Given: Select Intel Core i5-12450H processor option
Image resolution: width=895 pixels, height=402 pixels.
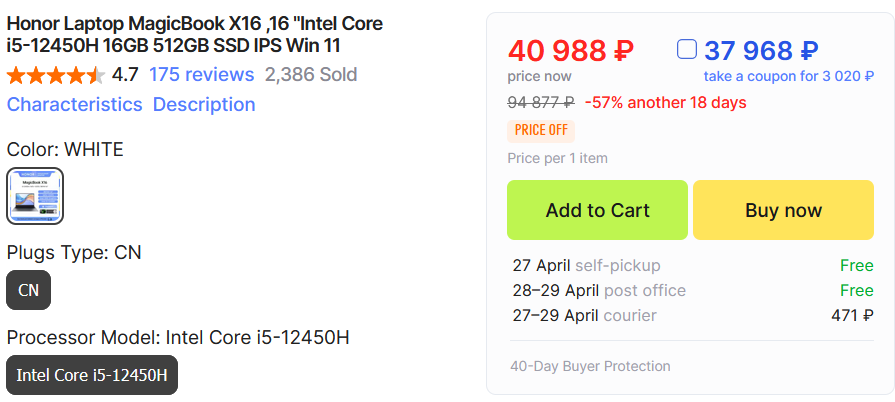Looking at the screenshot, I should (92, 375).
